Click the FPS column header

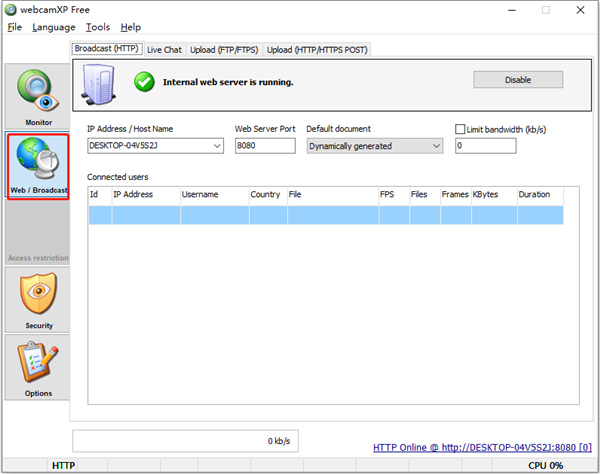point(394,194)
